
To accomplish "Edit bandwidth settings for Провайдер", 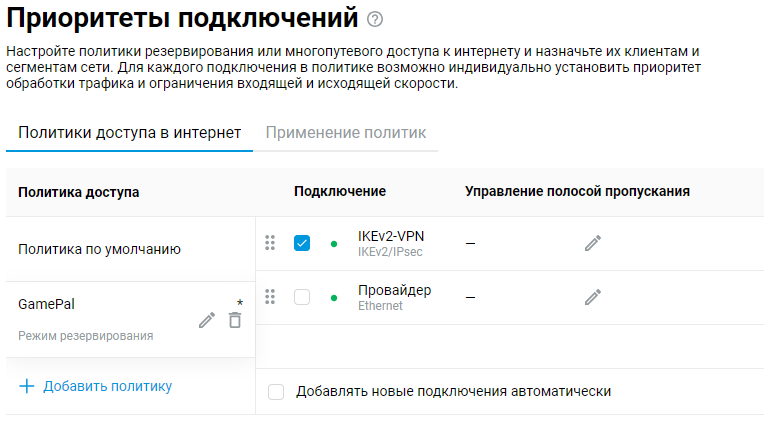I will (x=593, y=296).
